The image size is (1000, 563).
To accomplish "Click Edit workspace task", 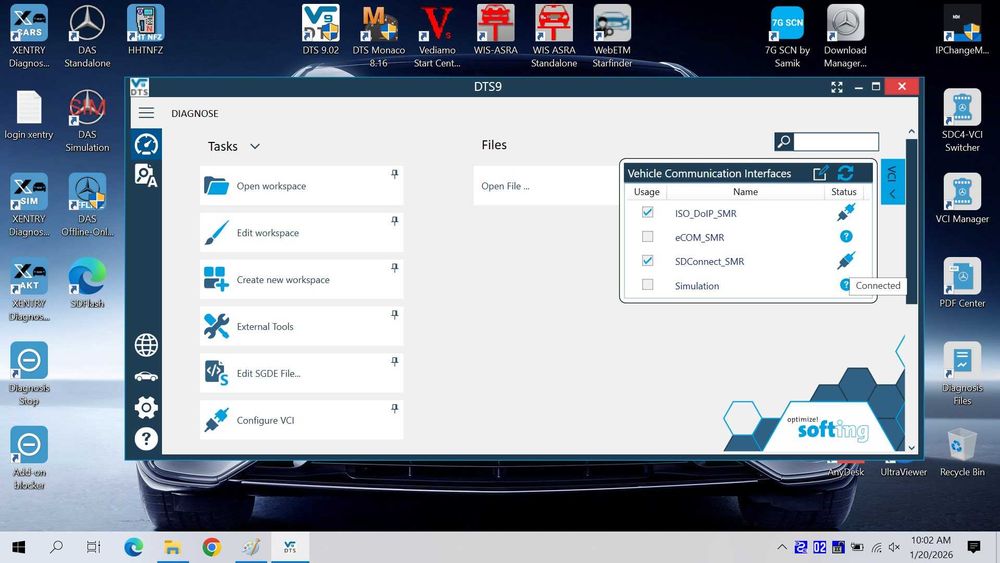I will pos(301,233).
